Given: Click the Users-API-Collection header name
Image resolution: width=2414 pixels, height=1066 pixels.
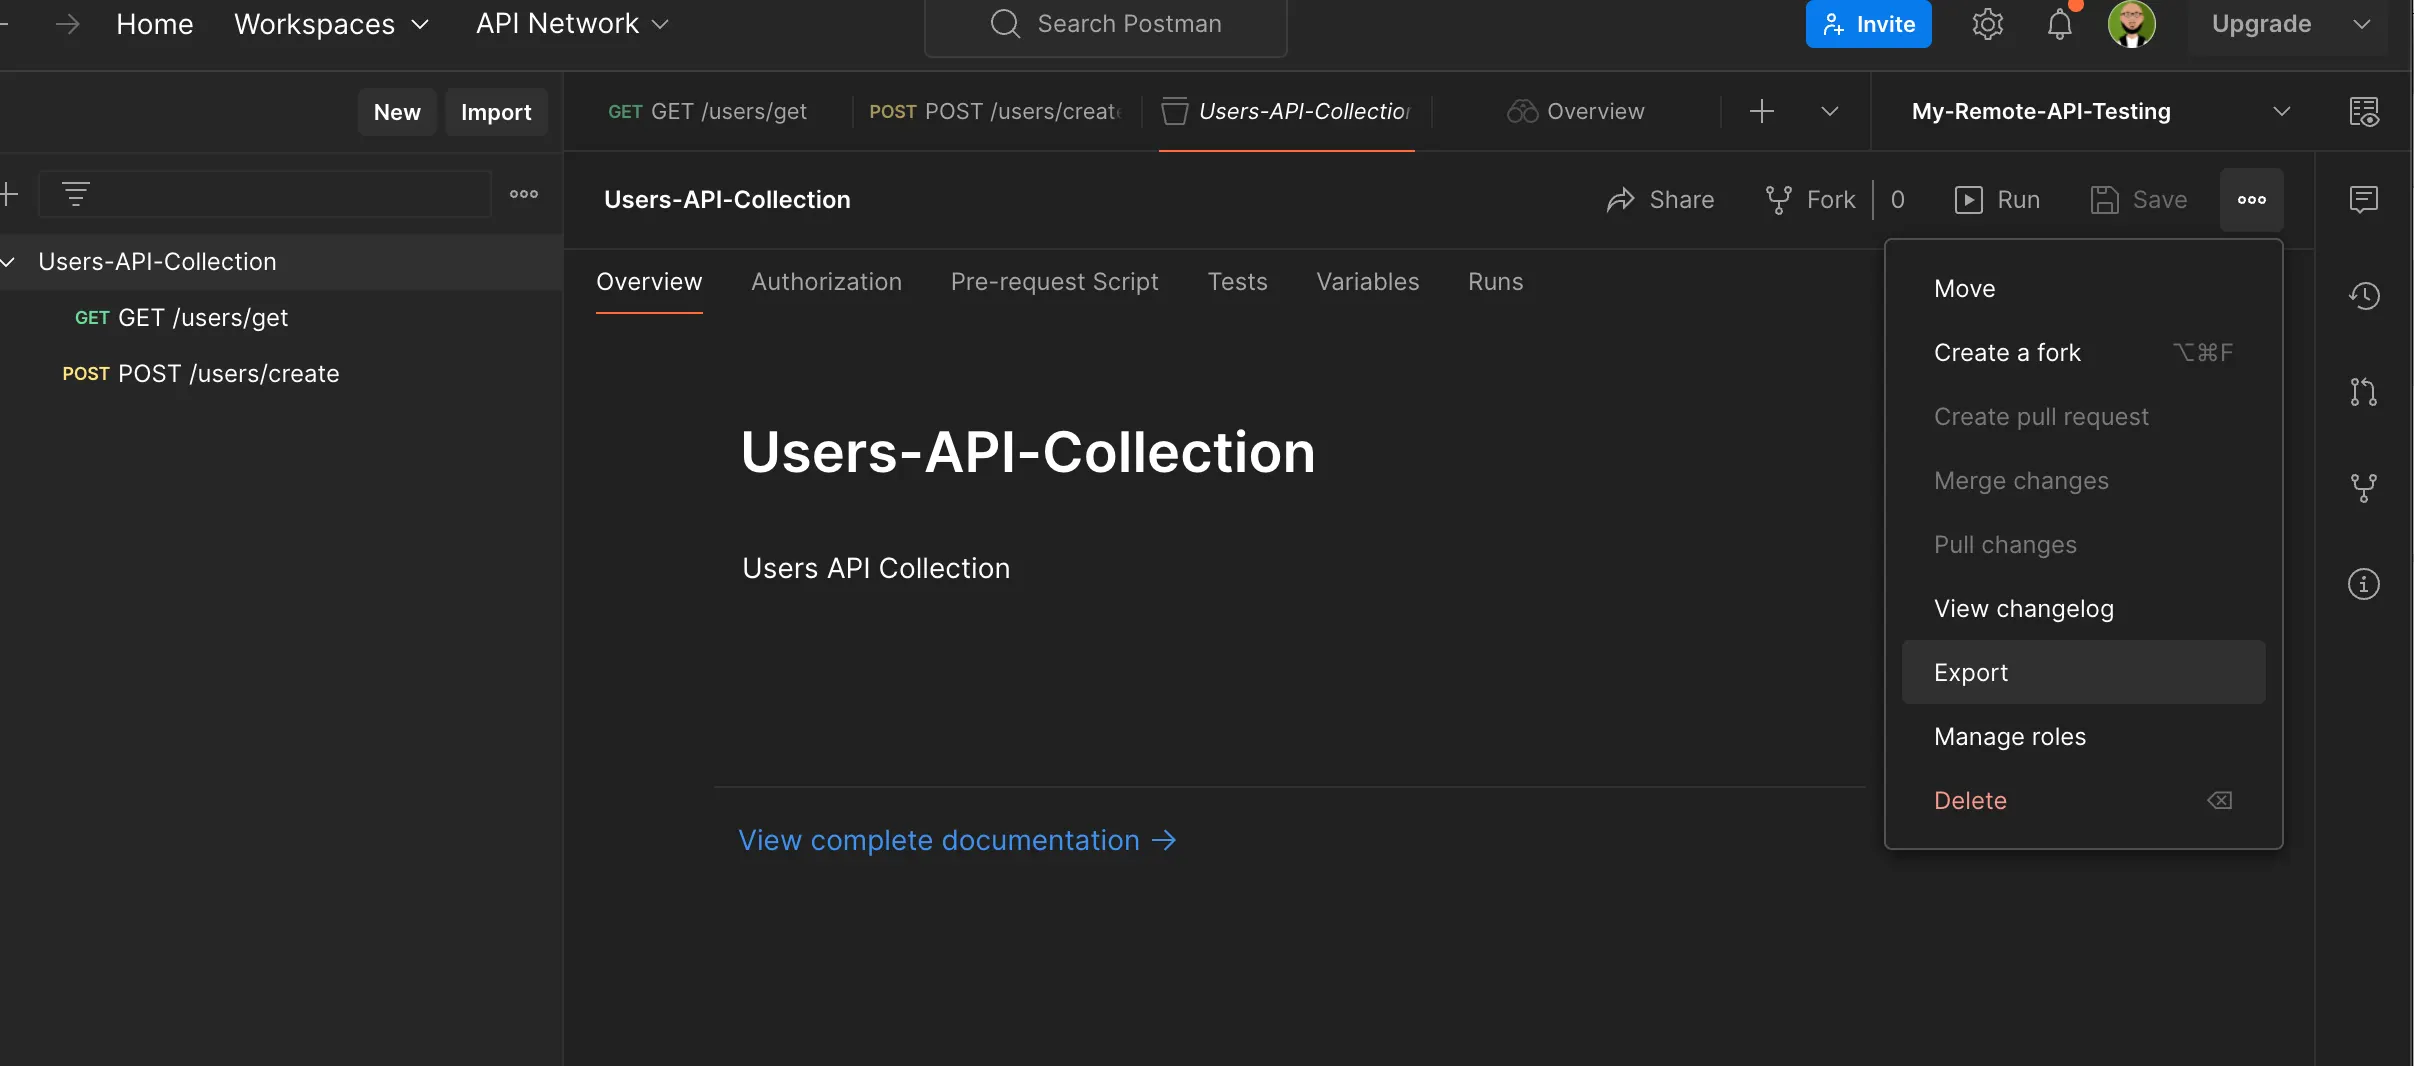Looking at the screenshot, I should [727, 200].
